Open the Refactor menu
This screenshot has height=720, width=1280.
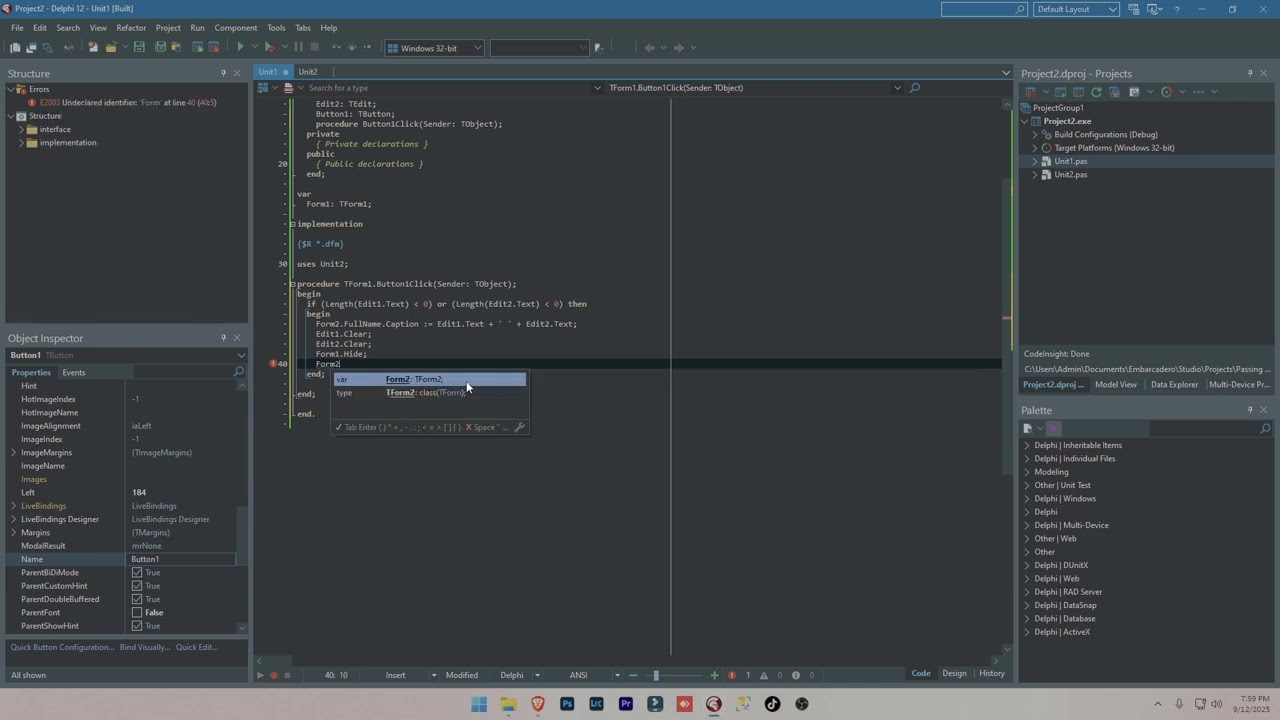tap(131, 28)
